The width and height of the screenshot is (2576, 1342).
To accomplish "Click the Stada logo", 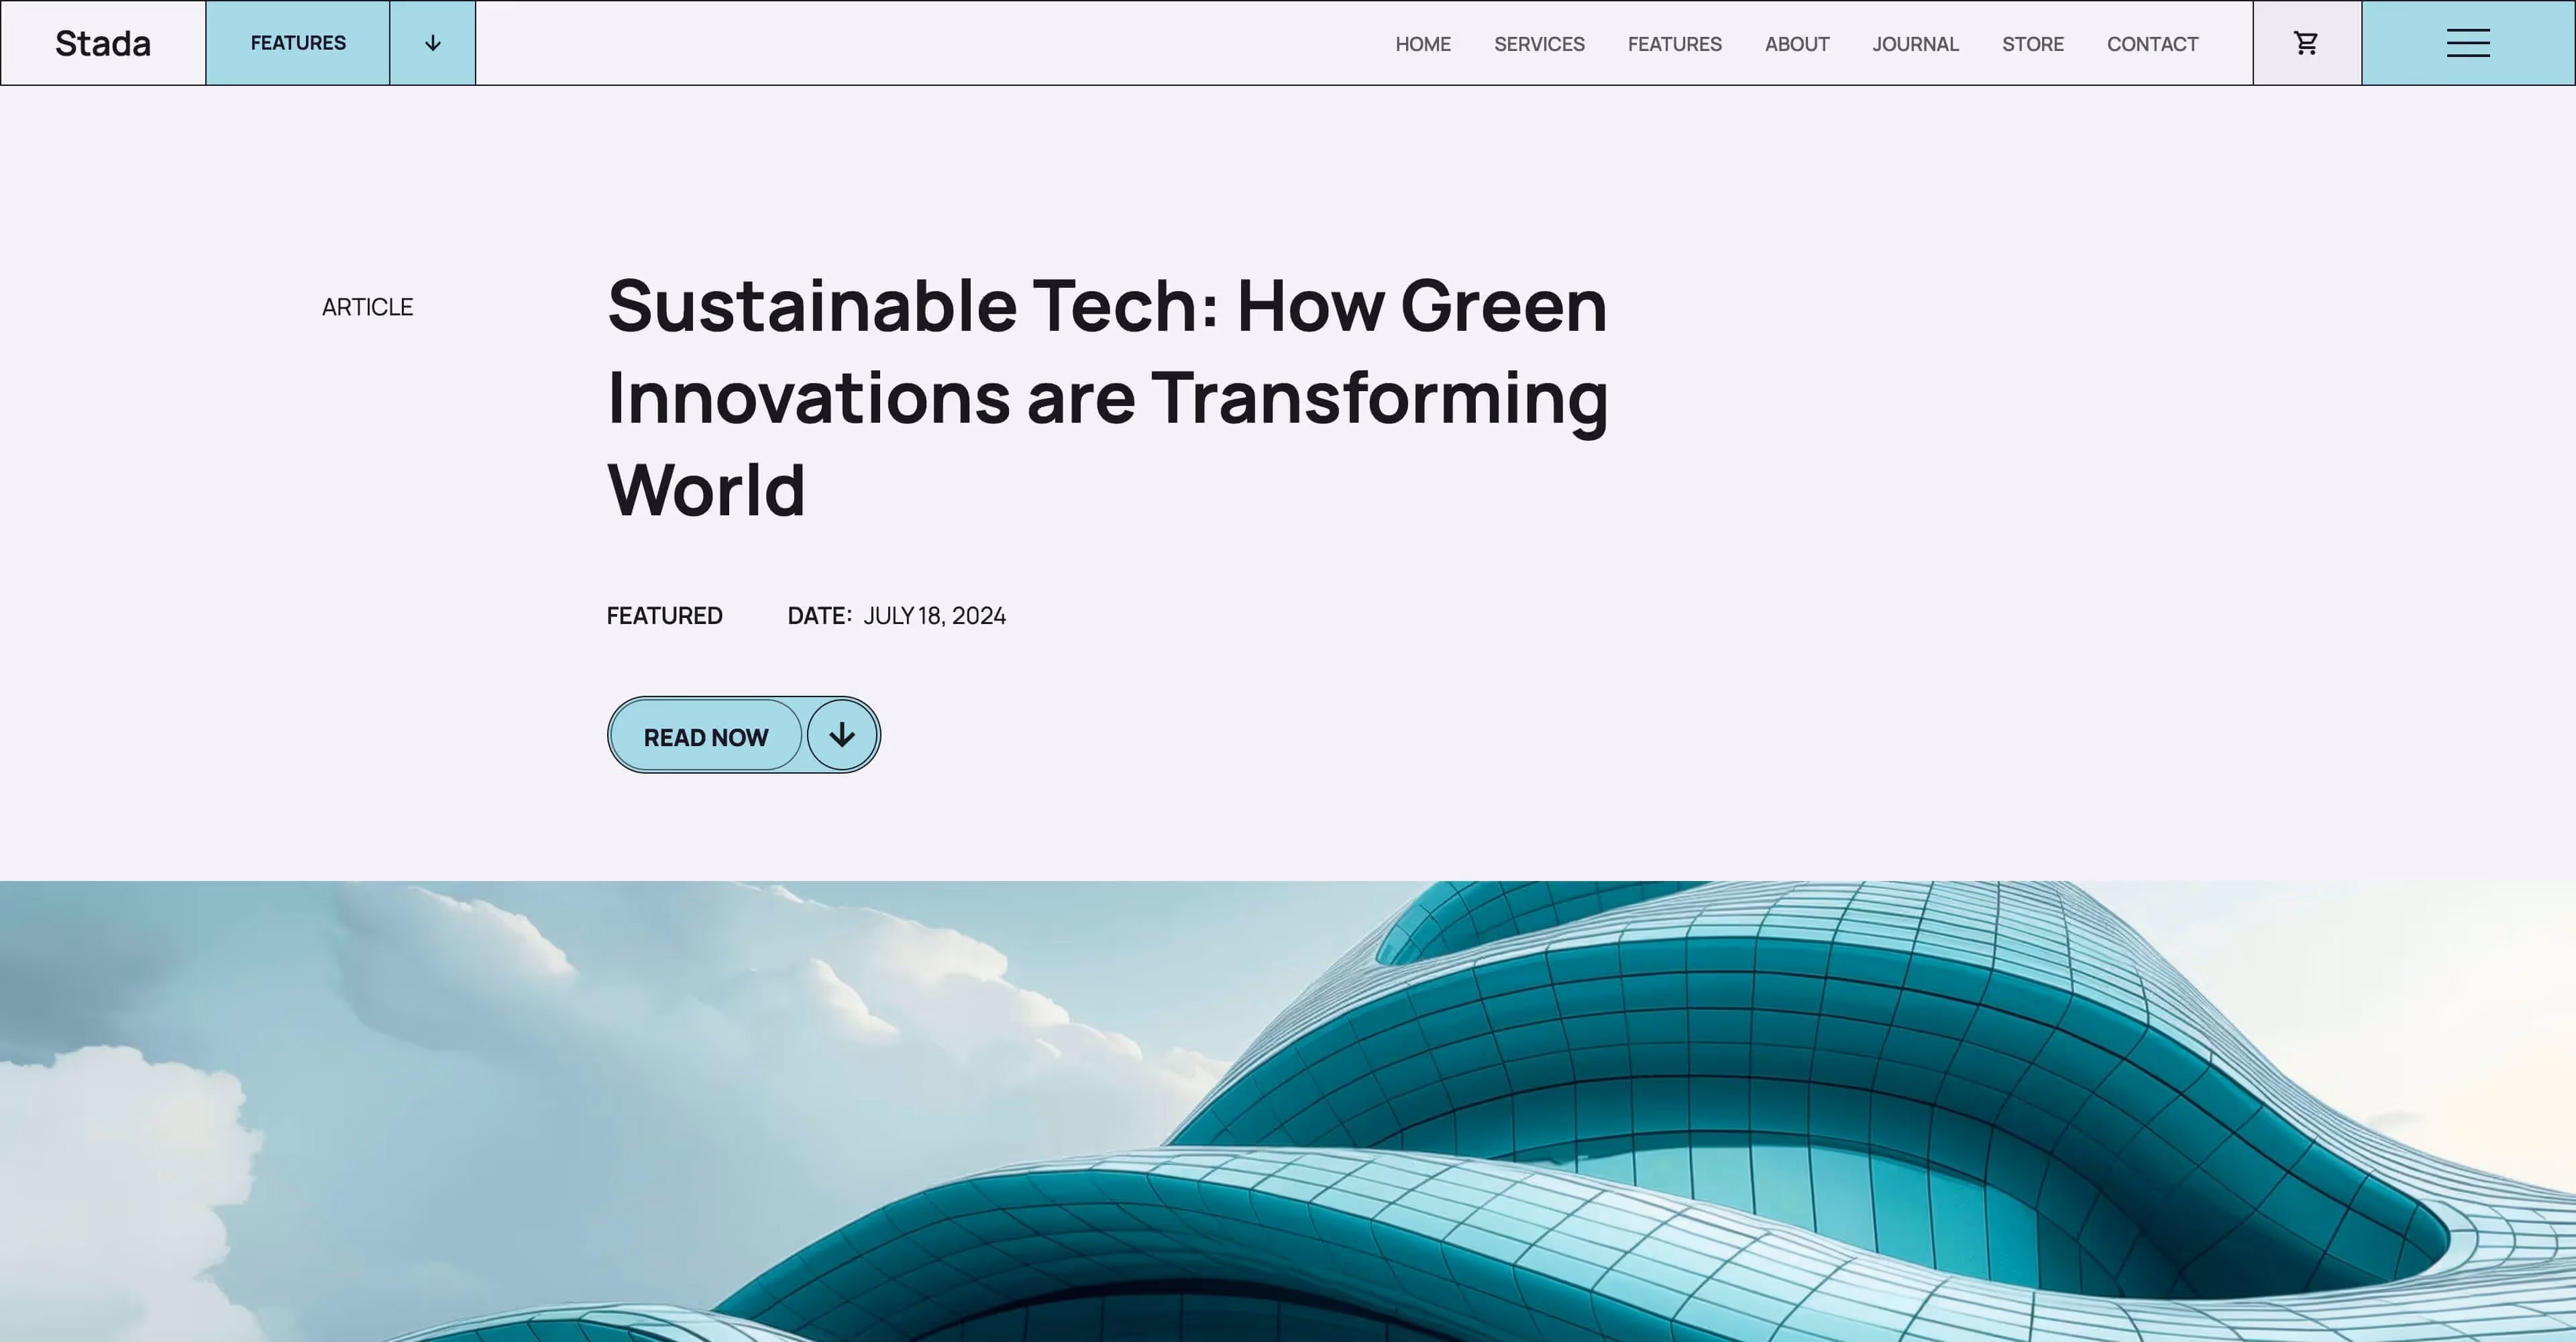I will (103, 43).
